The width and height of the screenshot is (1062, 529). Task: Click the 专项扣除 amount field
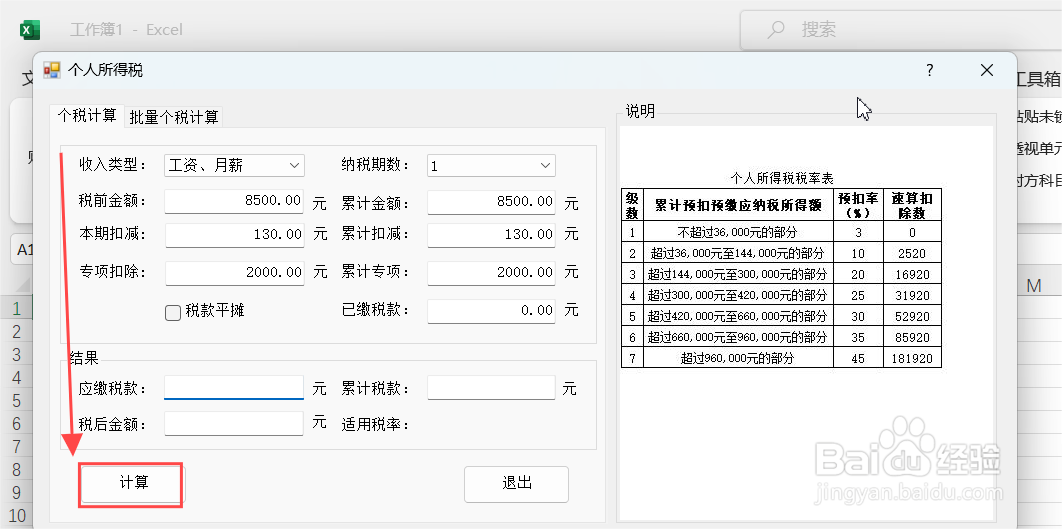(234, 272)
